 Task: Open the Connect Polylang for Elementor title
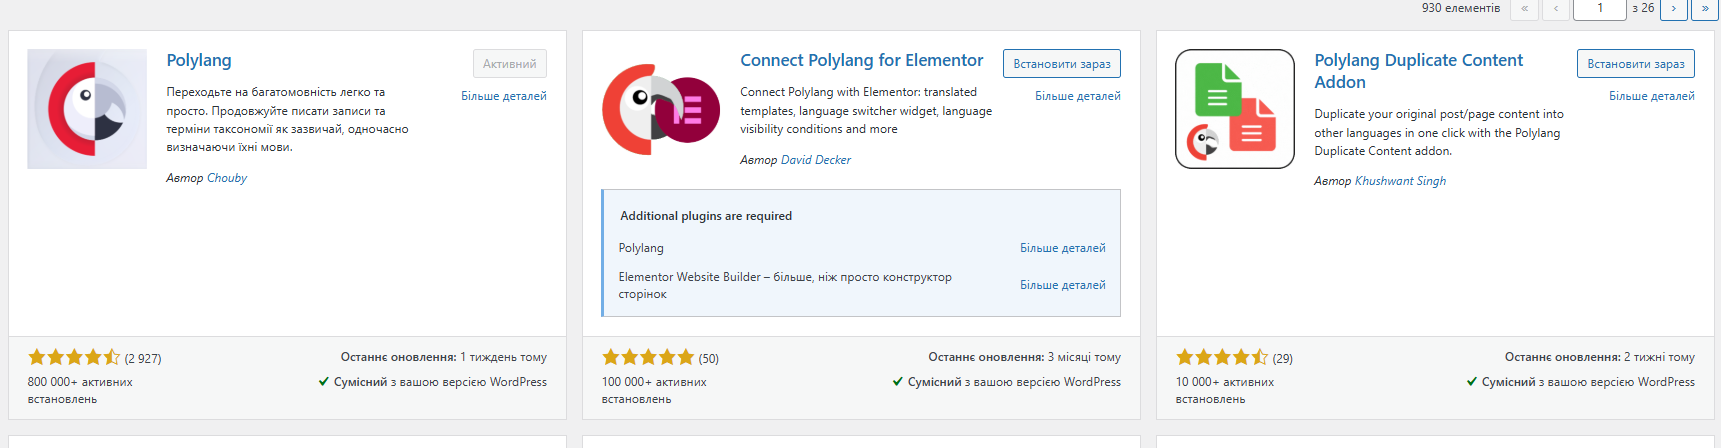[861, 60]
